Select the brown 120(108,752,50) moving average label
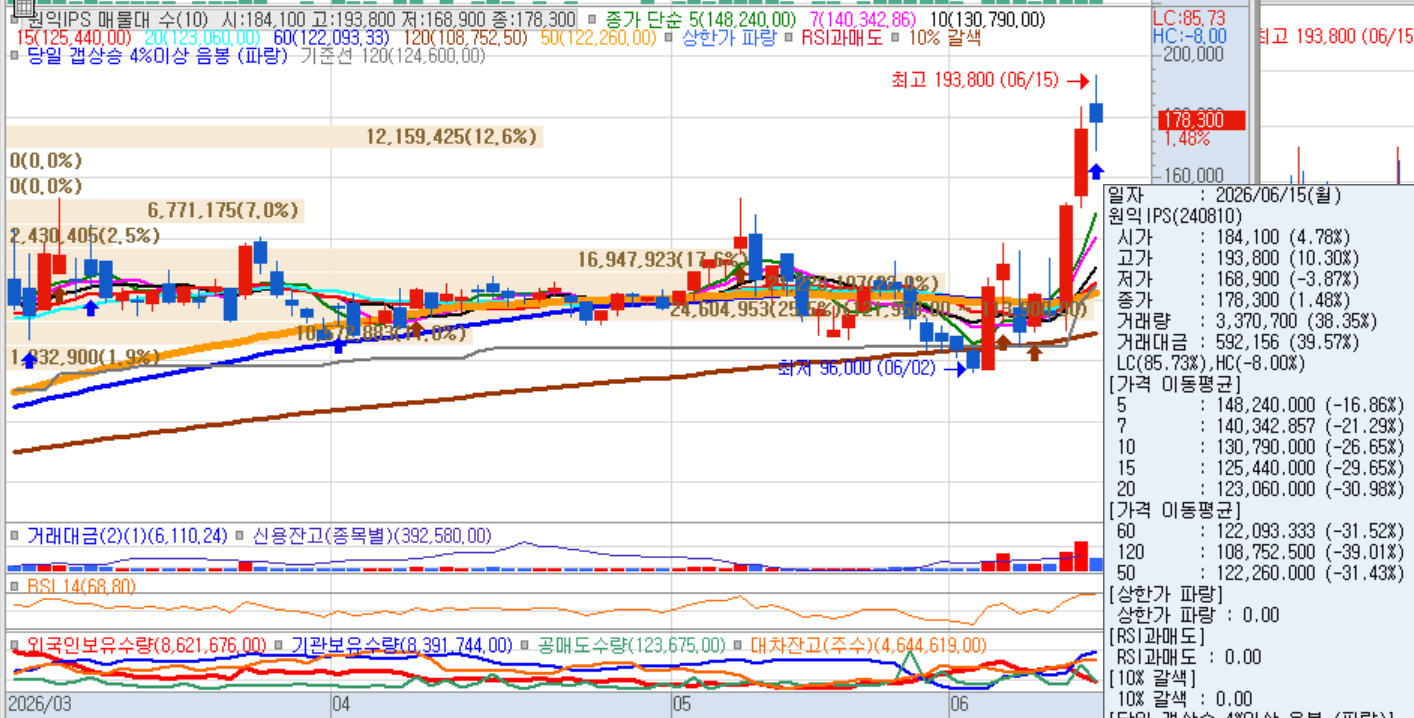The height and width of the screenshot is (718, 1414). click(x=465, y=38)
